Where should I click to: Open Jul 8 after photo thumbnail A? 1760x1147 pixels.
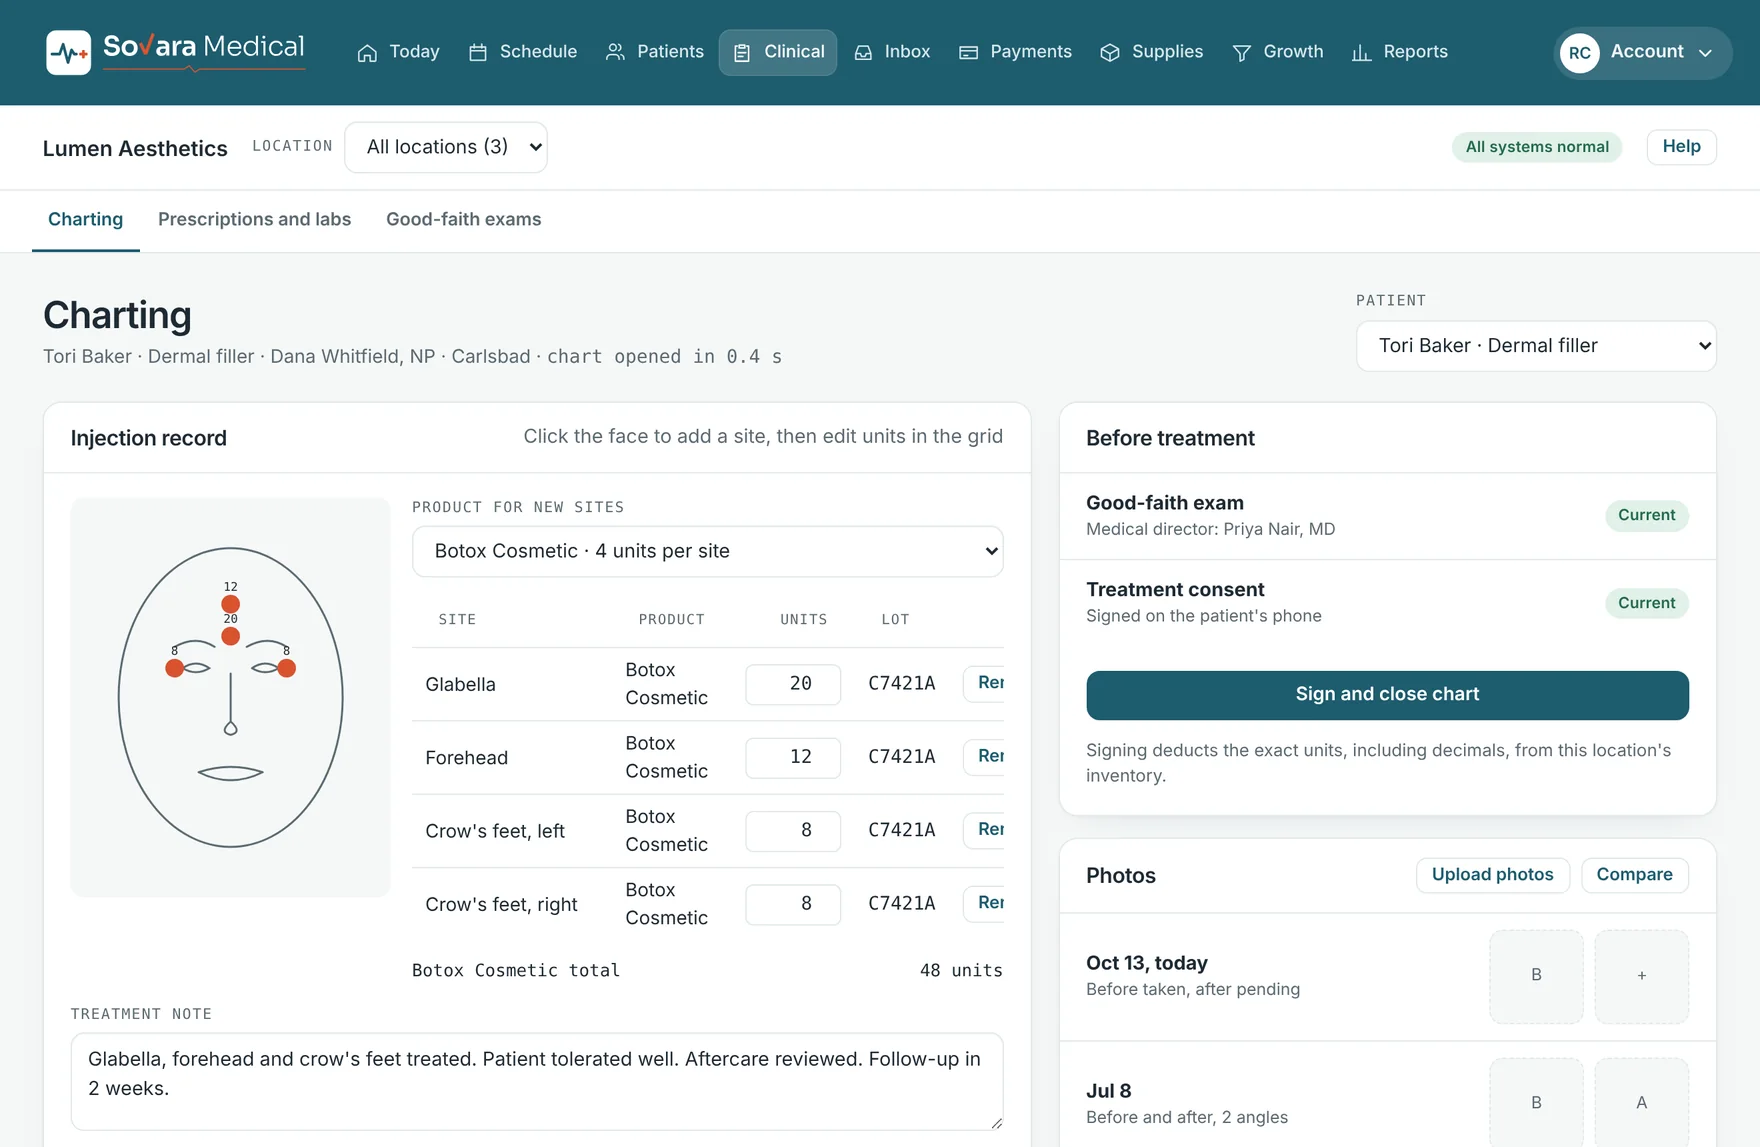tap(1641, 1102)
